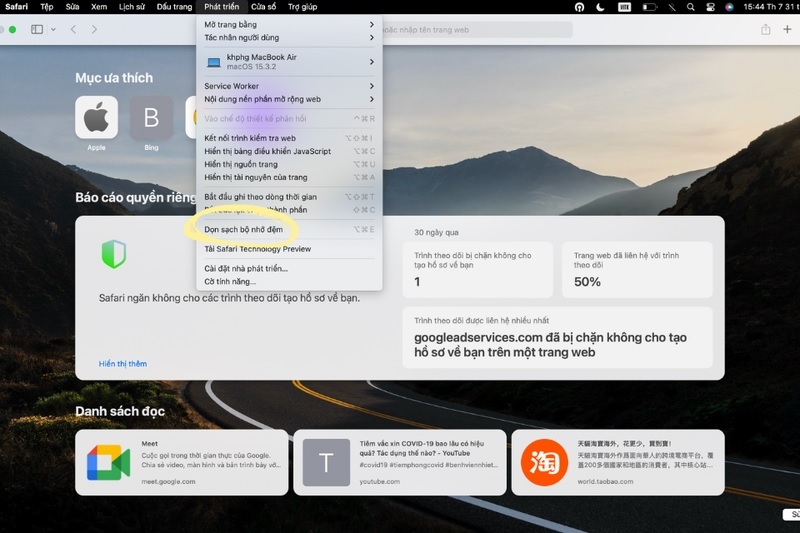Open the Meet reading list icon

tap(108, 462)
